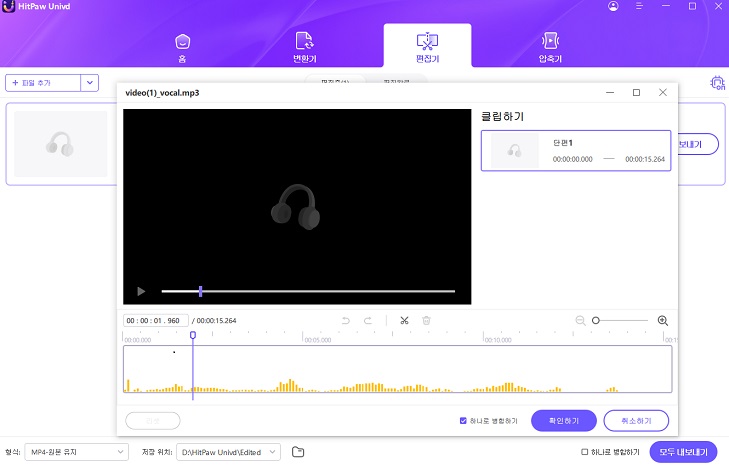
Task: Expand the 파일 추가 dropdown arrow
Action: [x=89, y=83]
